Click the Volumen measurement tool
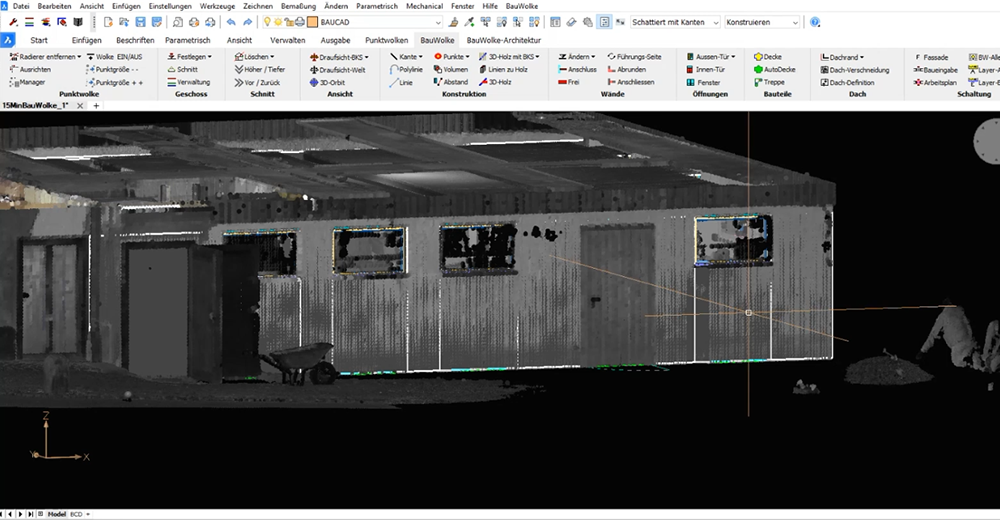Screen dimensions: 1000x520 454,70
